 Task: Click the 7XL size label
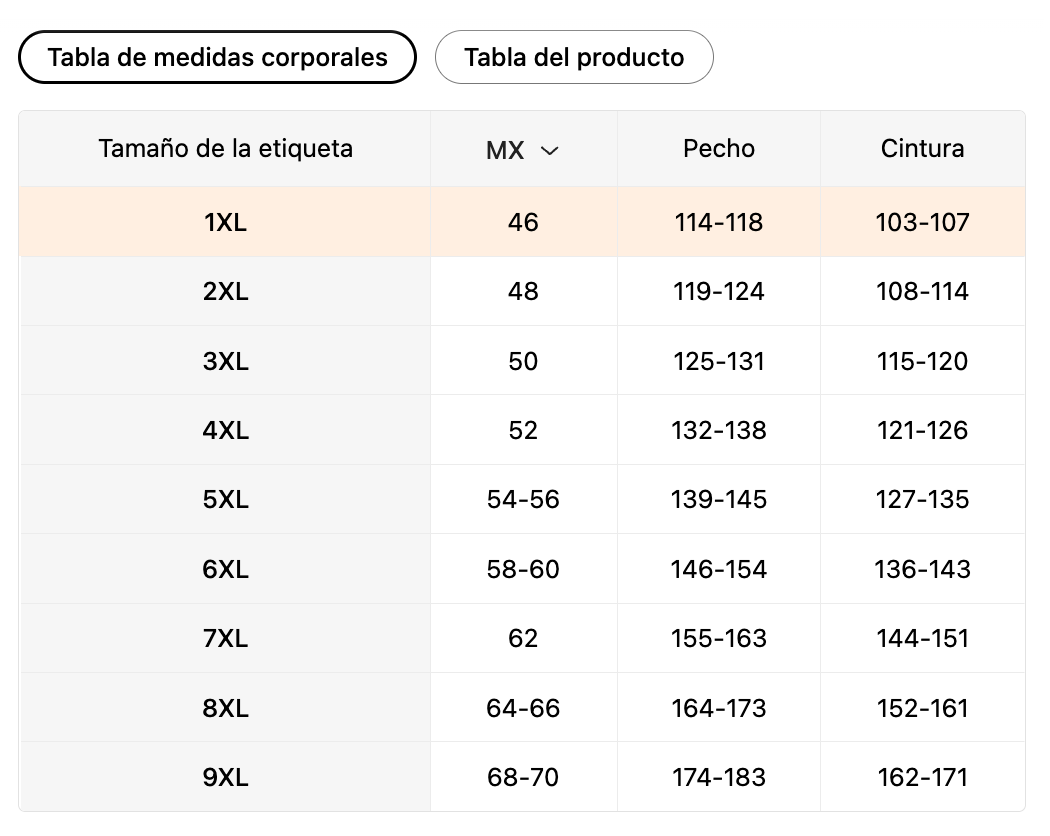225,638
